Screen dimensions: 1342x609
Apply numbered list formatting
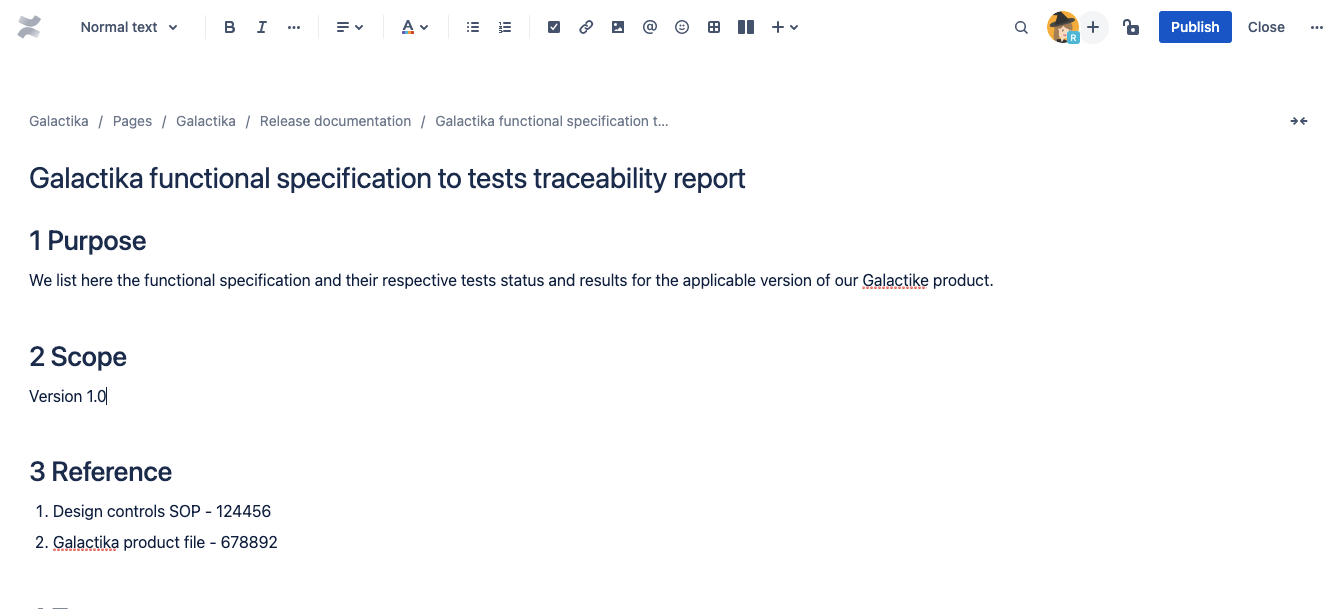(x=505, y=27)
